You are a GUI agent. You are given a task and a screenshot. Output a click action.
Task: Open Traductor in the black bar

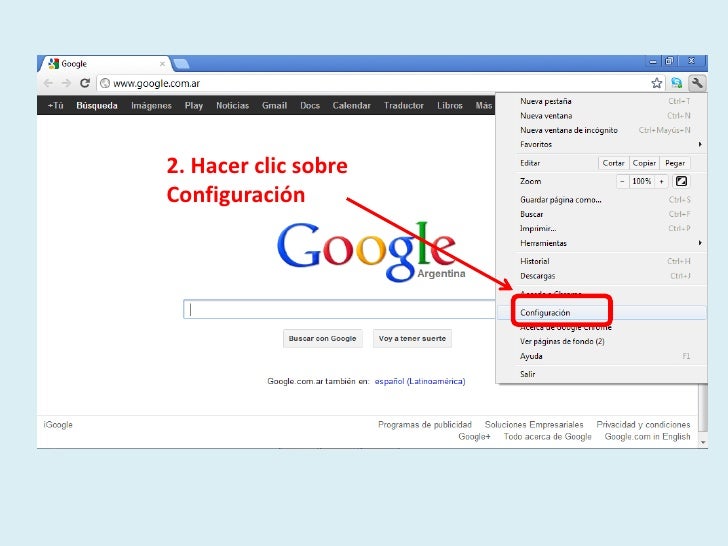point(403,105)
